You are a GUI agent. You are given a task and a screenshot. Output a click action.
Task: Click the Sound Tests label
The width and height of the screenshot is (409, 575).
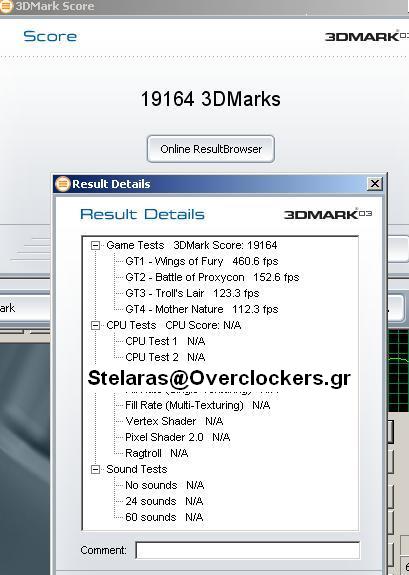coord(136,469)
